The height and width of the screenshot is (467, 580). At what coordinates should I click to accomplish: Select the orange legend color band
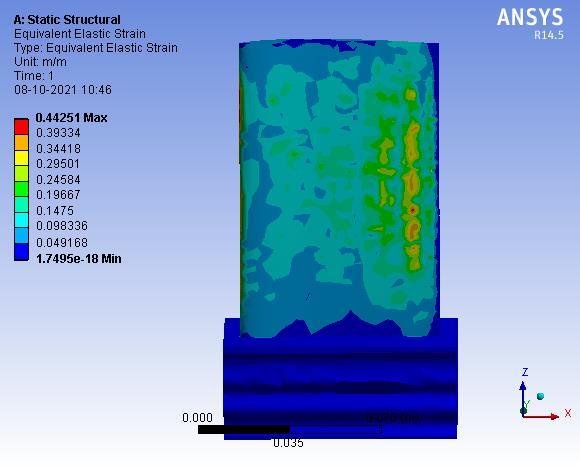tap(21, 142)
